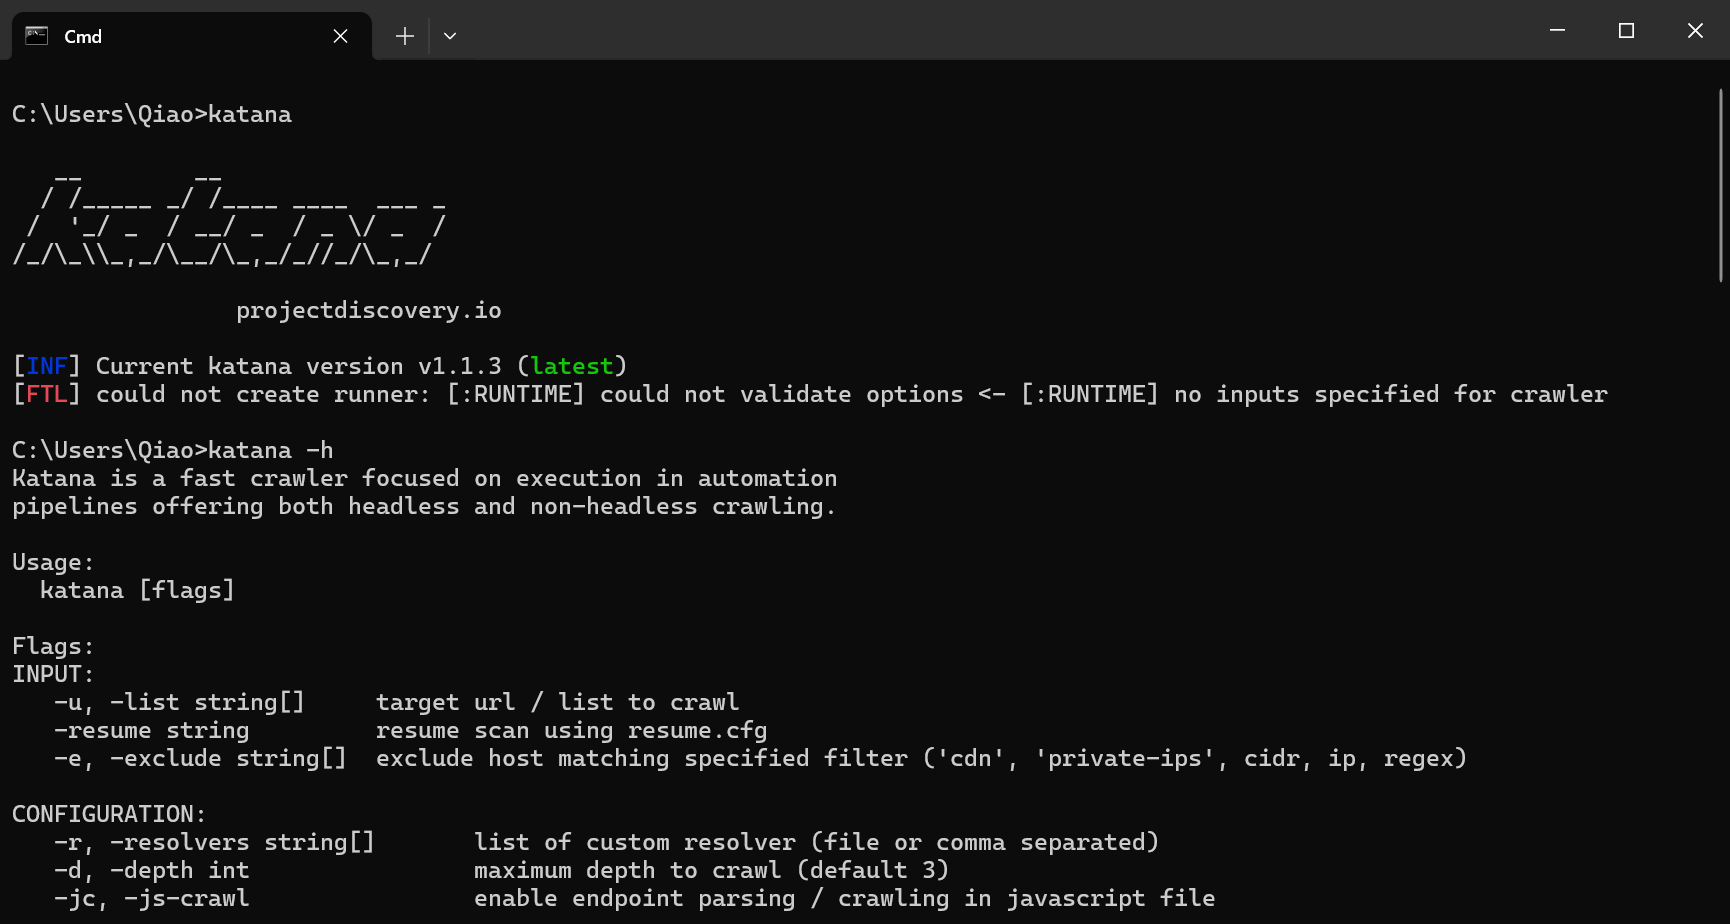Click the green "latest" version text
Viewport: 1730px width, 924px height.
click(x=572, y=366)
